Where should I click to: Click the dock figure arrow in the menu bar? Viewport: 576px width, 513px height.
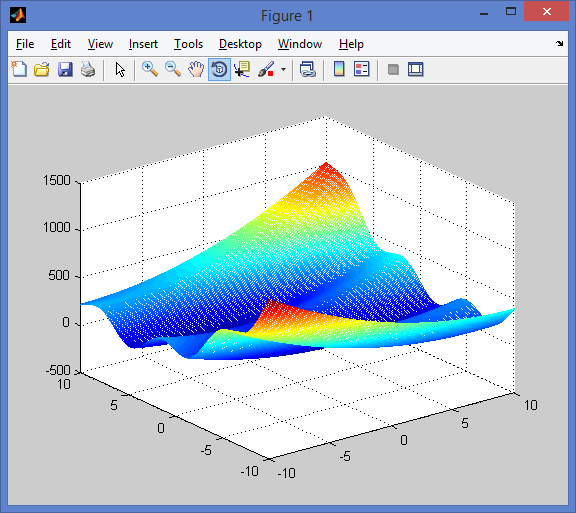tap(559, 43)
